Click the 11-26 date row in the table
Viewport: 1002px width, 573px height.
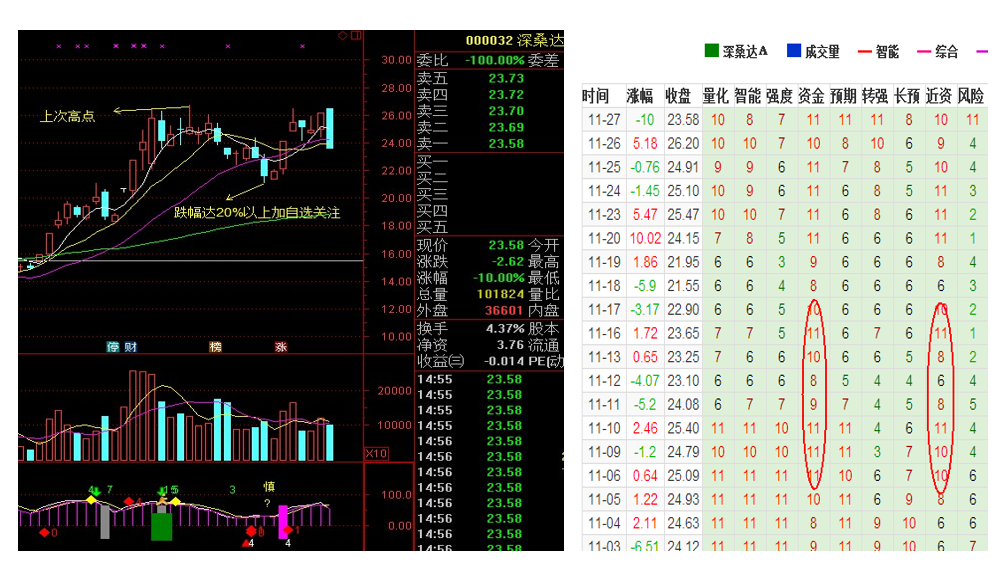pos(604,144)
